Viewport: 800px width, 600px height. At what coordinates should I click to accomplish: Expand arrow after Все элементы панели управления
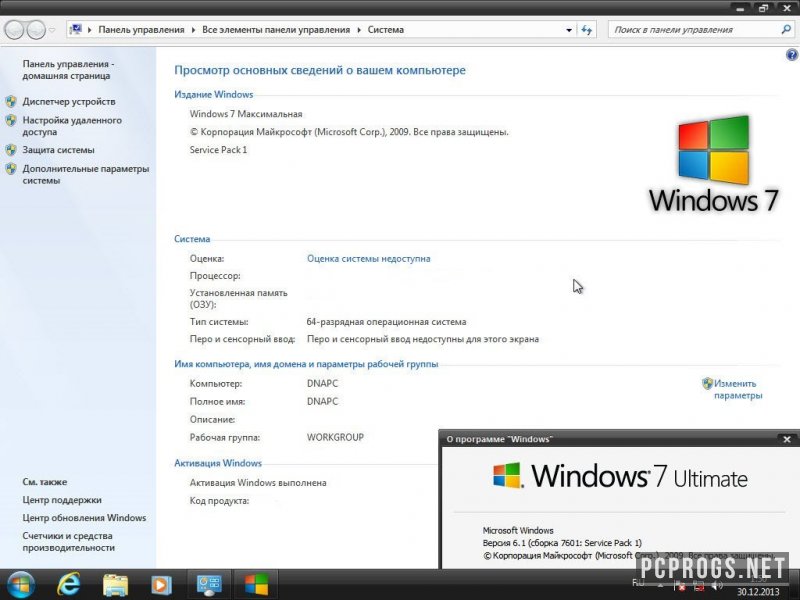pos(359,30)
